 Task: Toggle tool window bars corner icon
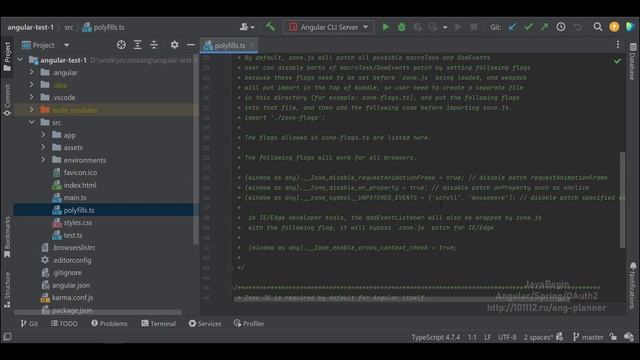7,337
